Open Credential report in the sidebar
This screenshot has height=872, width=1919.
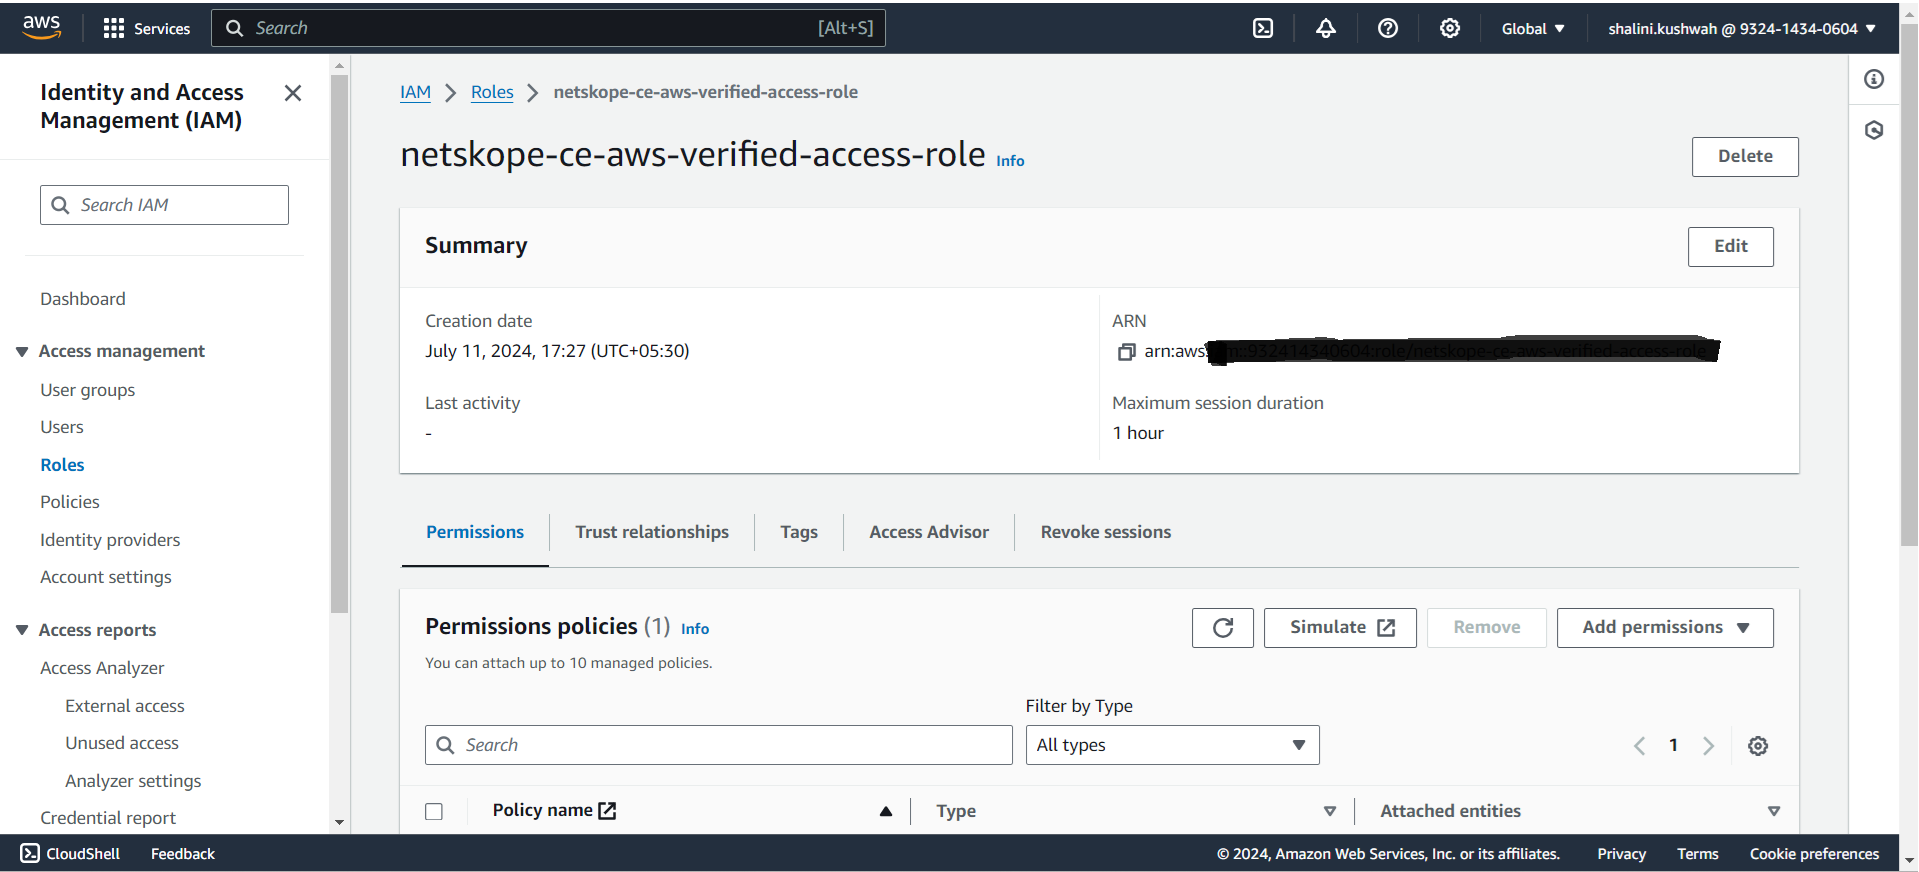pyautogui.click(x=108, y=818)
